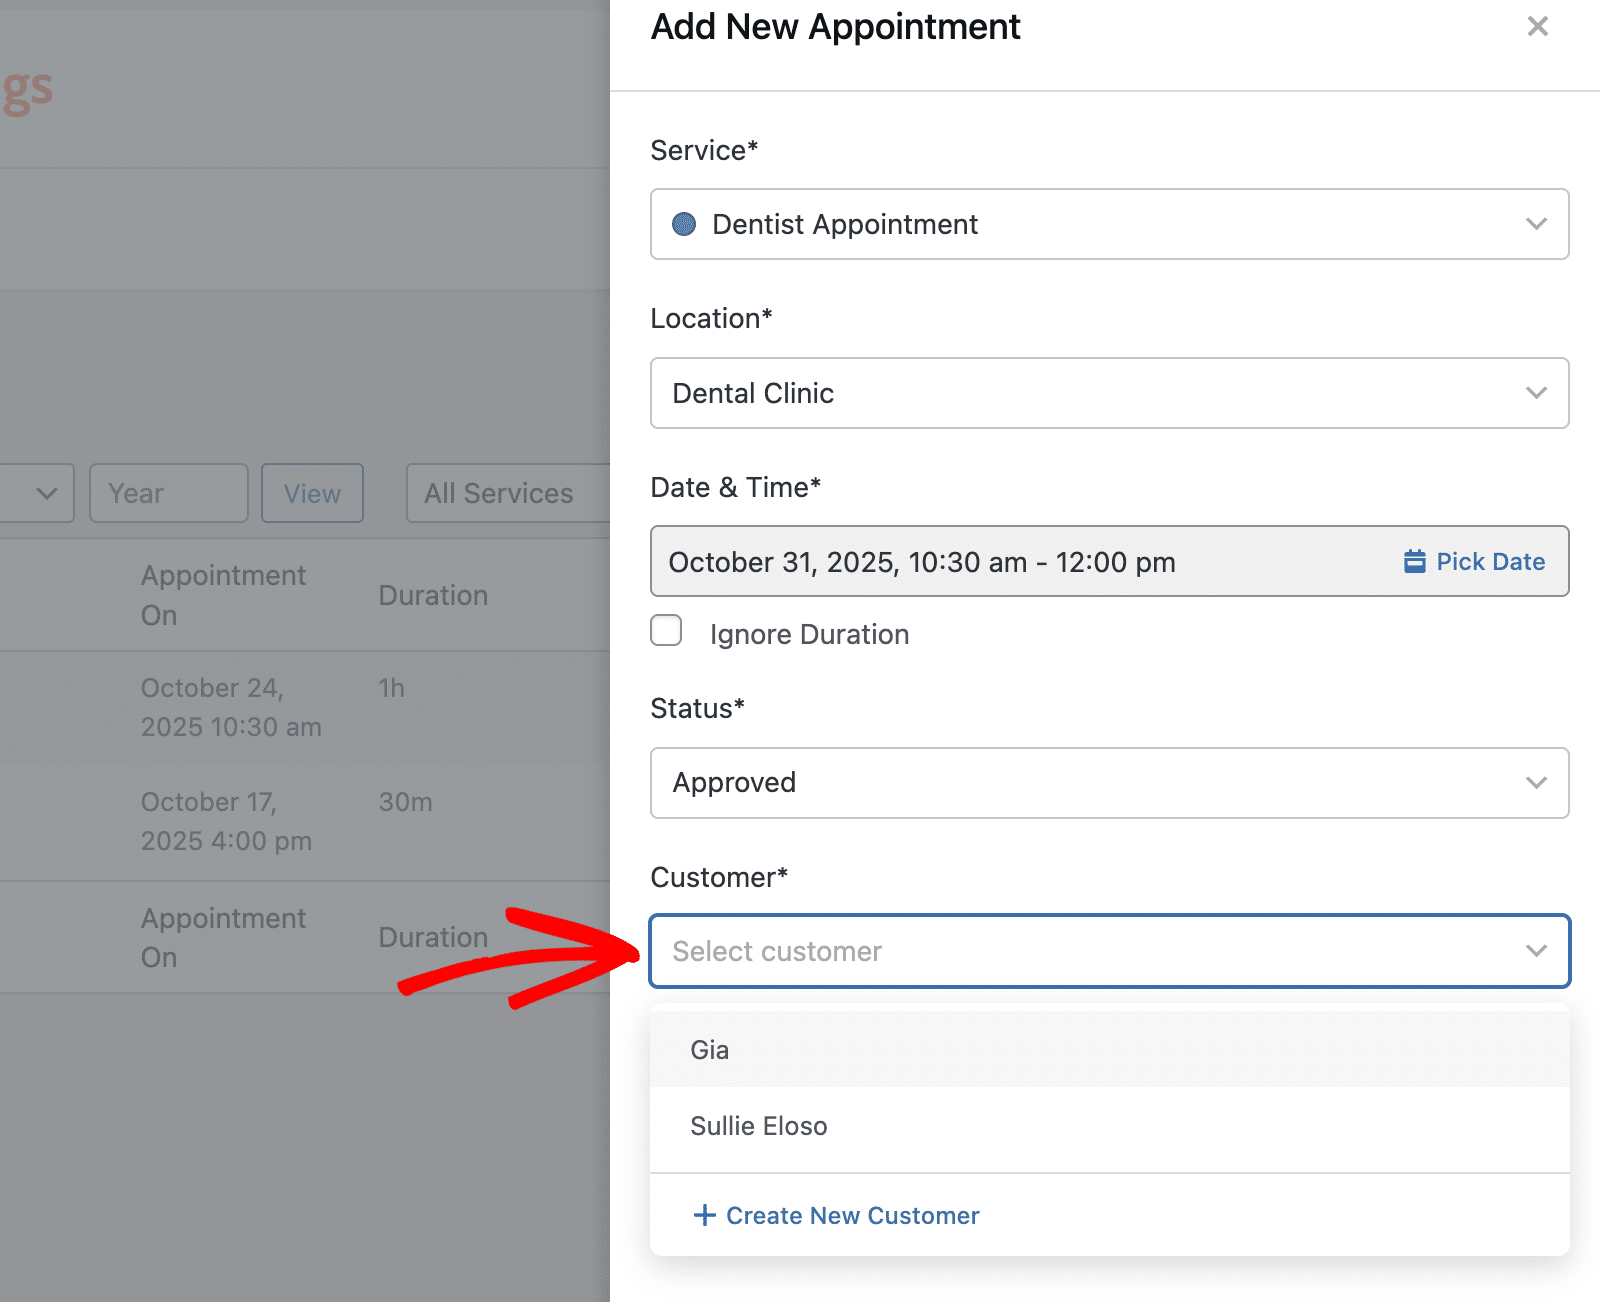The height and width of the screenshot is (1302, 1600).
Task: Open the Service dropdown showing Dentist Appointment
Action: click(1108, 224)
